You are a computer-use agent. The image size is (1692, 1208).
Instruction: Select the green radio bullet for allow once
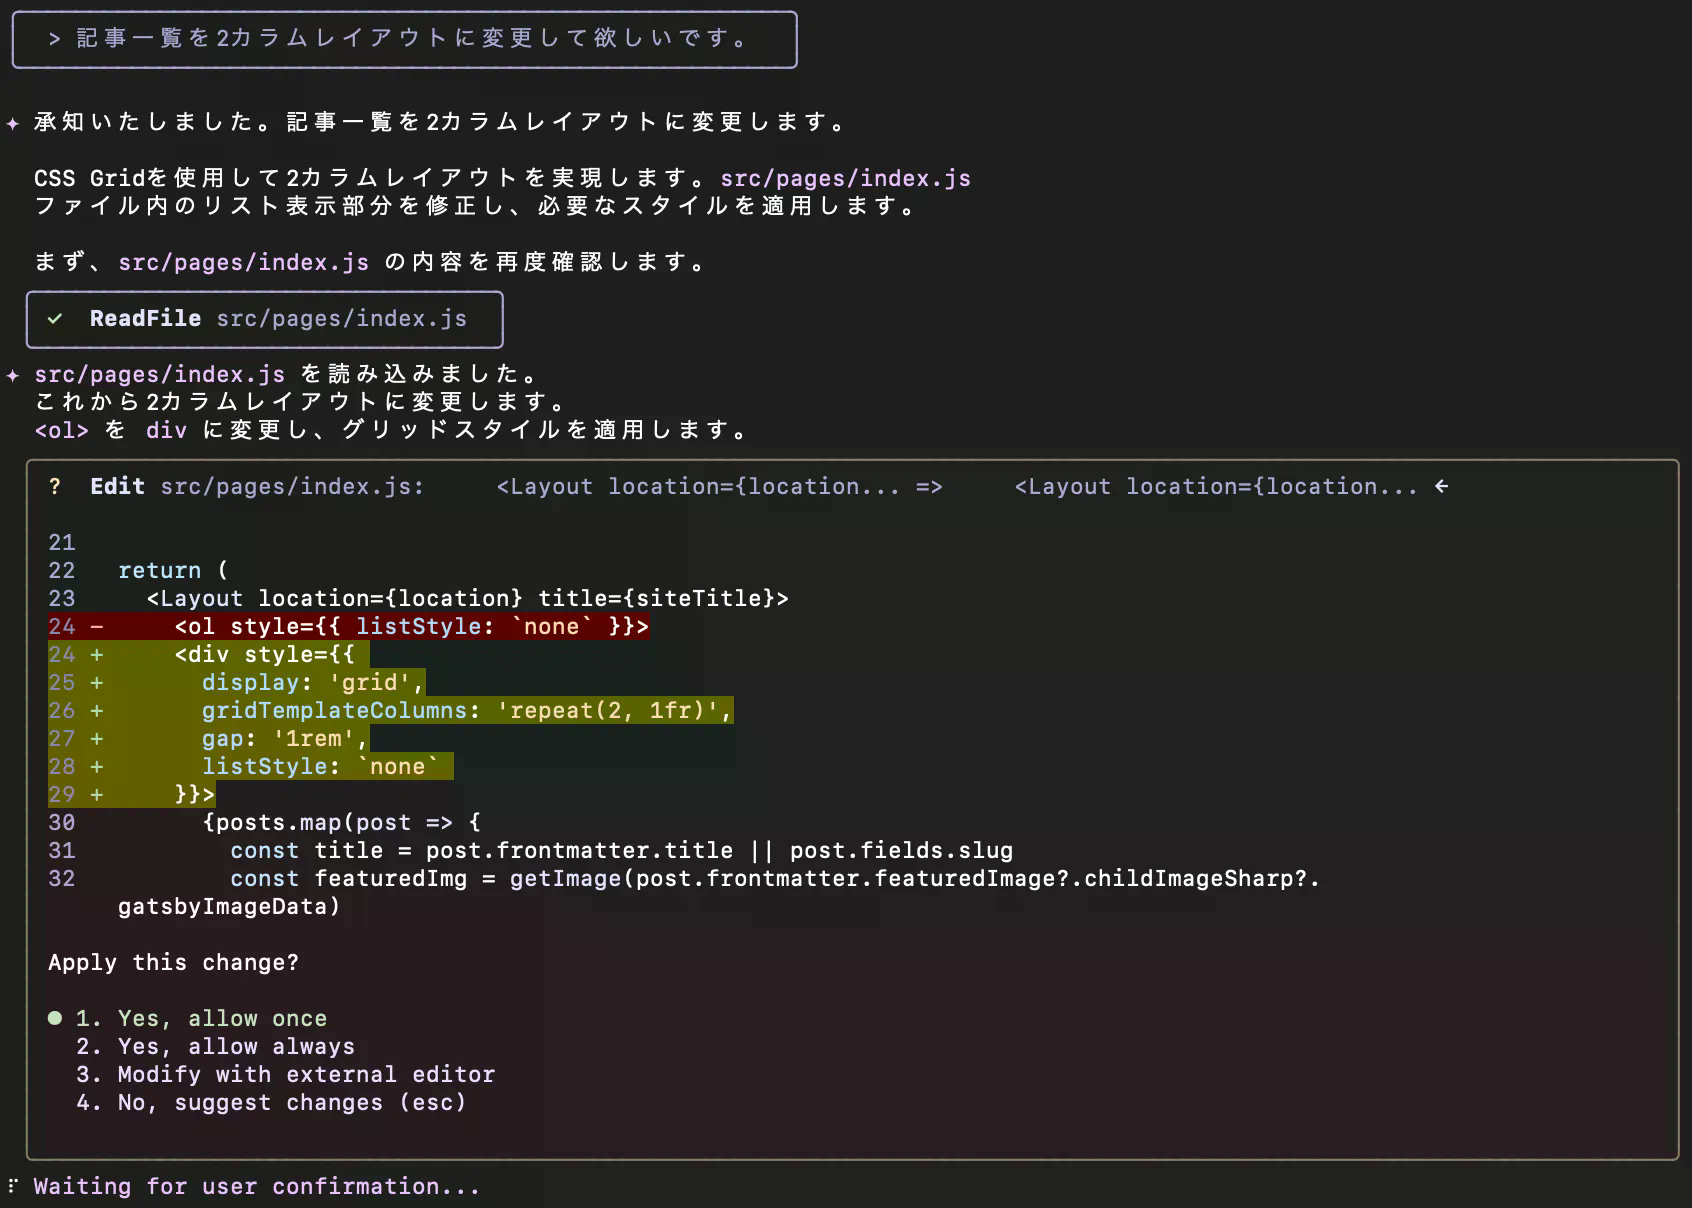[x=55, y=1018]
